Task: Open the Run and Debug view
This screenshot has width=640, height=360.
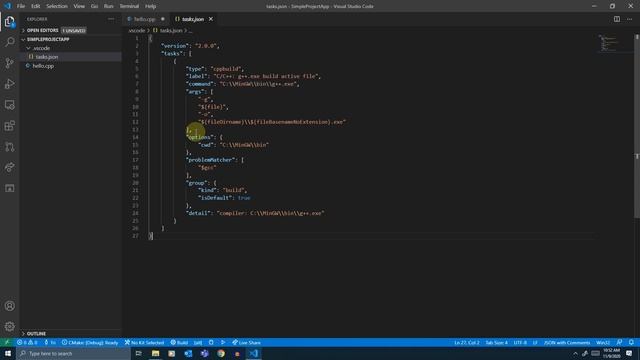Action: [x=9, y=84]
